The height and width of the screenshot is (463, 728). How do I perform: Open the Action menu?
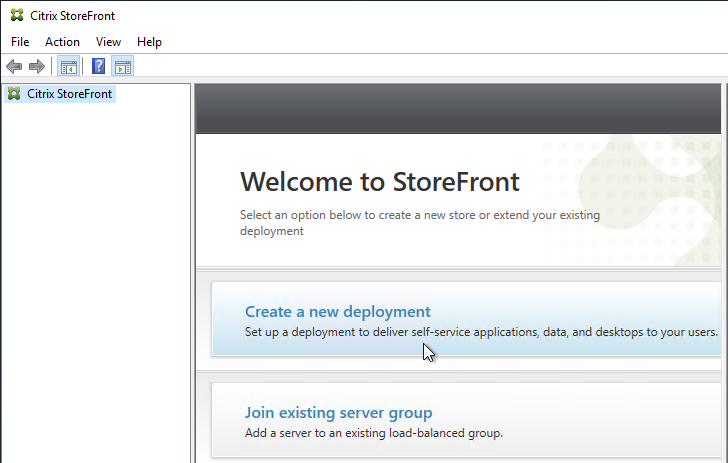[x=62, y=42]
